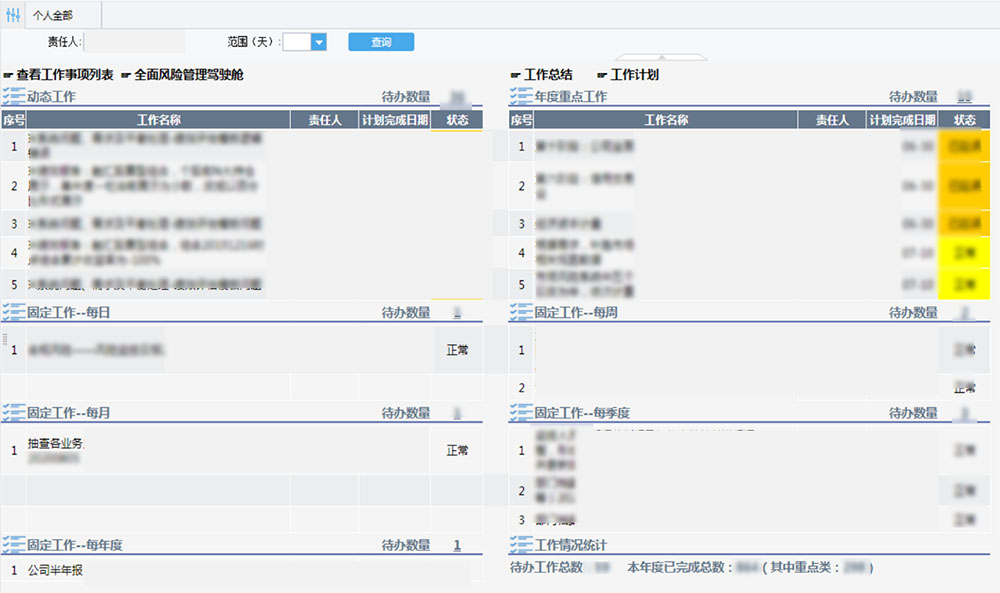This screenshot has height=593, width=1000.
Task: Click the orange status cell in 年度重点工作 row 1
Action: 964,147
